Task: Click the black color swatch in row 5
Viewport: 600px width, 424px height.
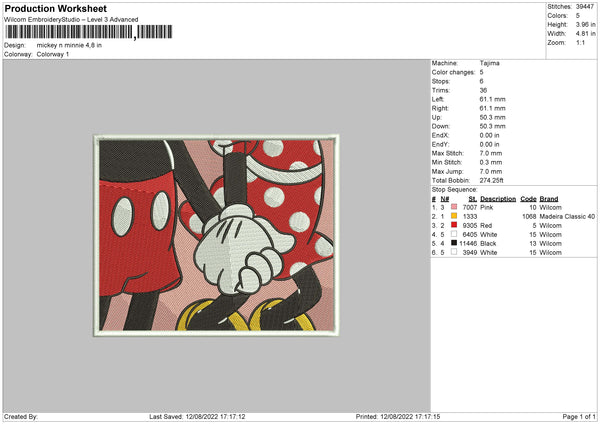Action: click(454, 243)
